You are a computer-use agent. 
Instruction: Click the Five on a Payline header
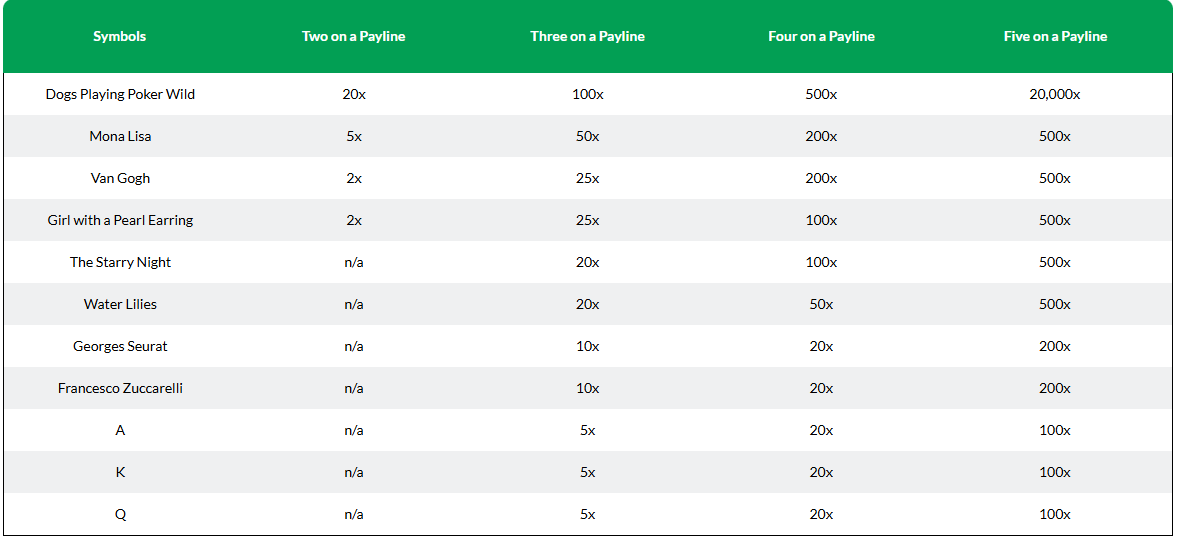tap(1055, 36)
